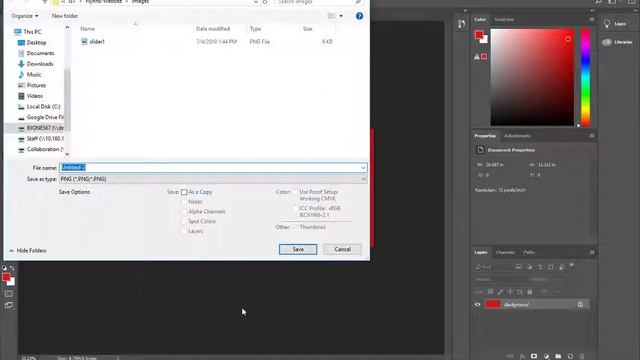Image resolution: width=640 pixels, height=360 pixels.
Task: Open the Learn panel
Action: (x=615, y=24)
